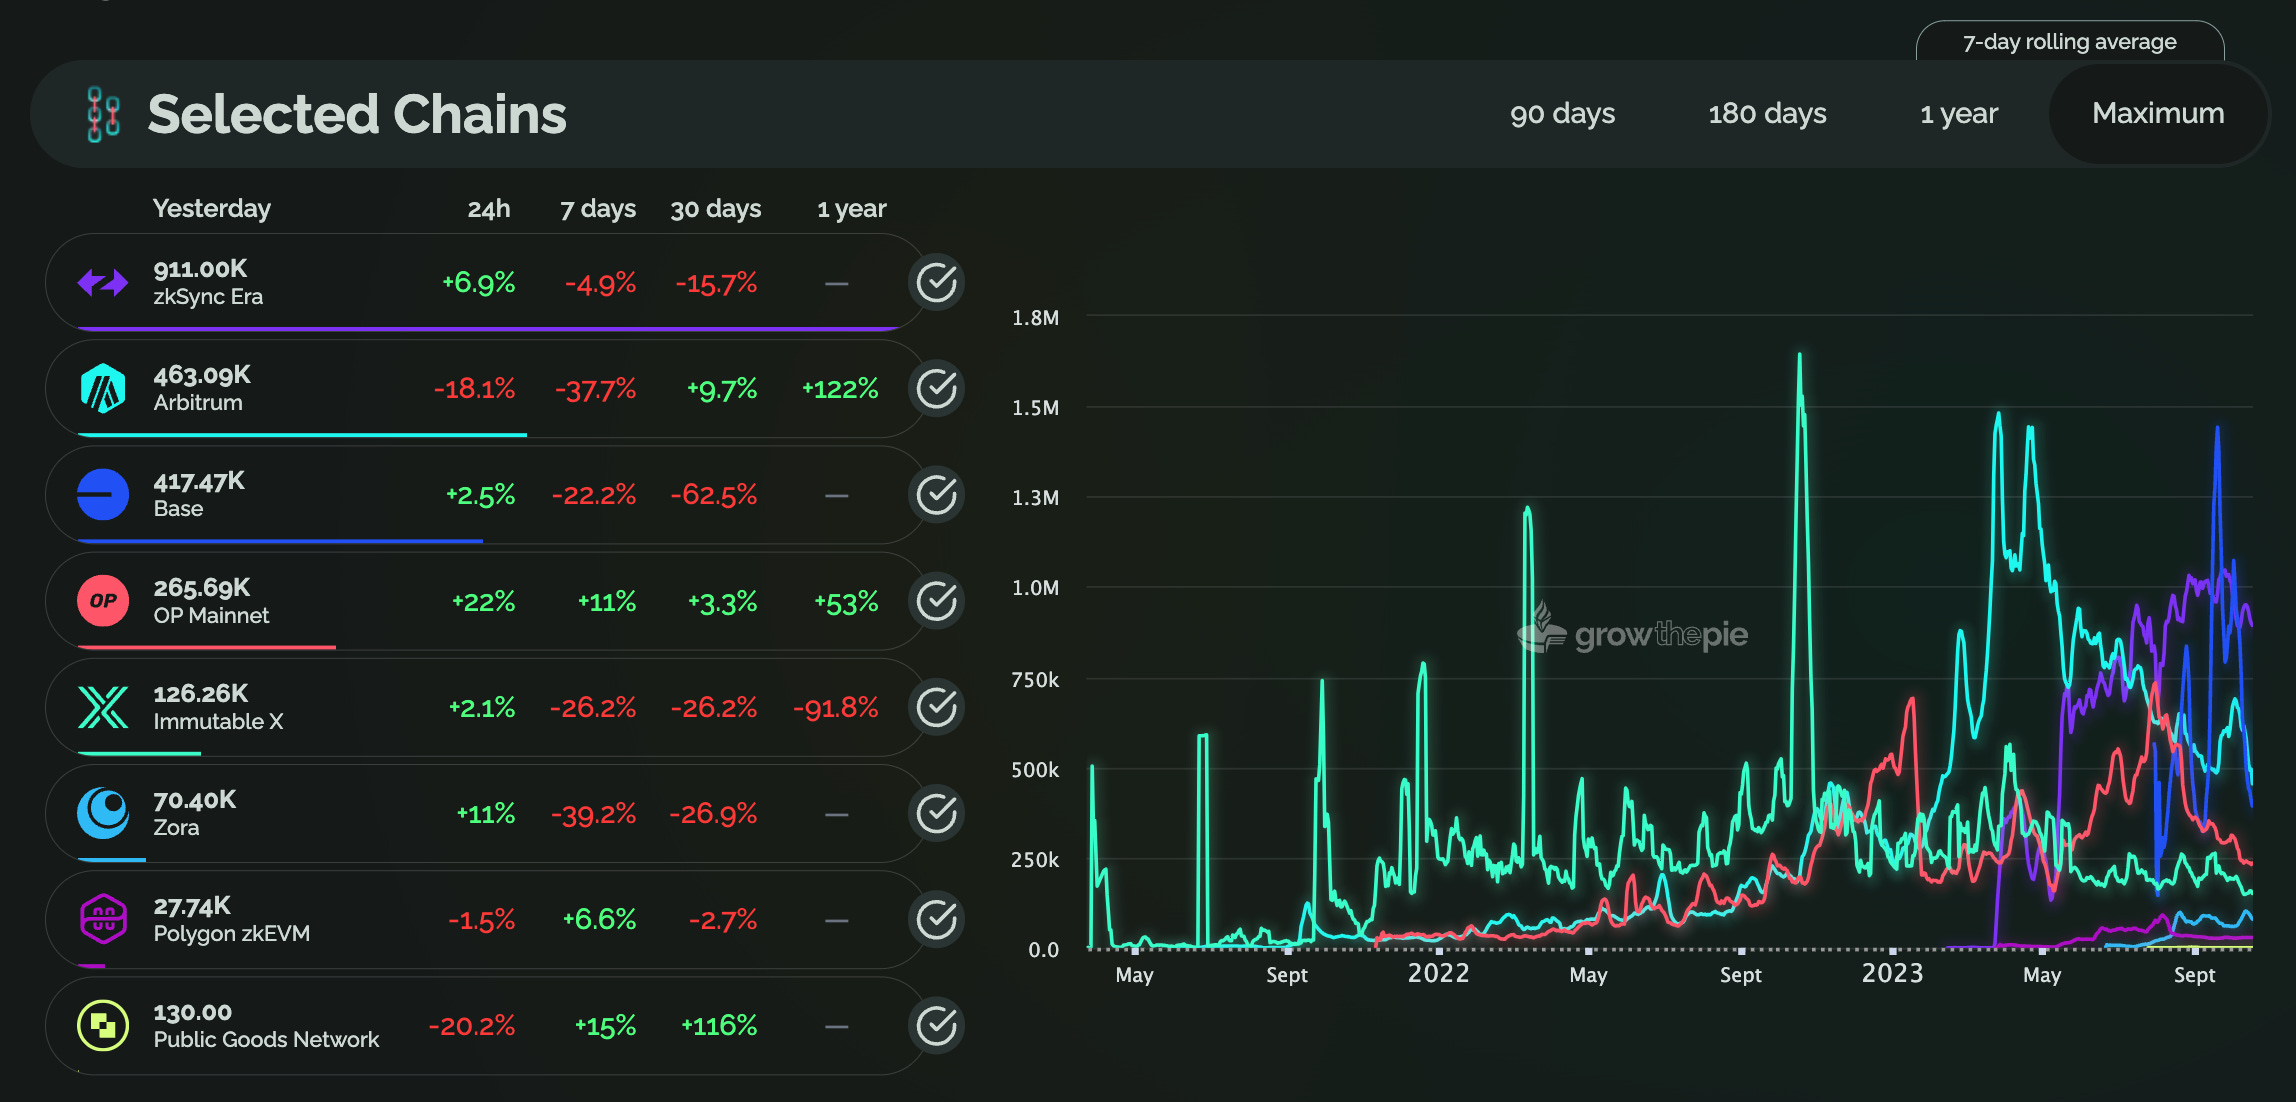
Task: Click the 70.40K Zora value
Action: (x=195, y=800)
